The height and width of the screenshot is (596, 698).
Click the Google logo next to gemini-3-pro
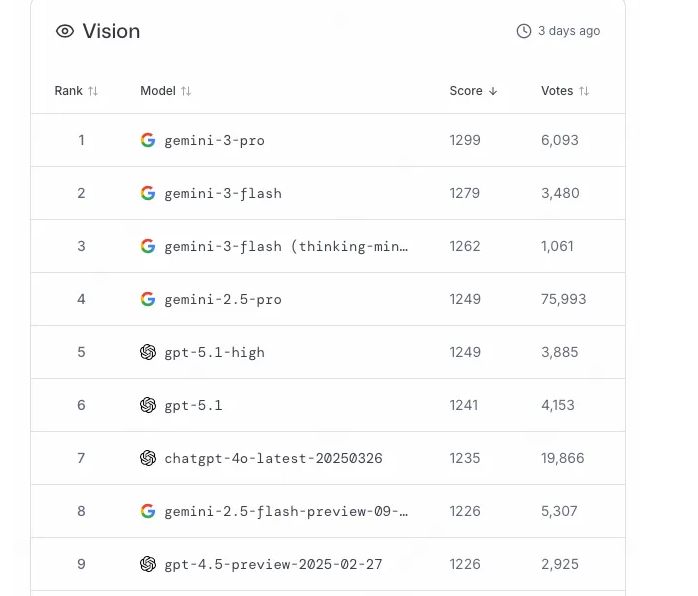click(148, 140)
